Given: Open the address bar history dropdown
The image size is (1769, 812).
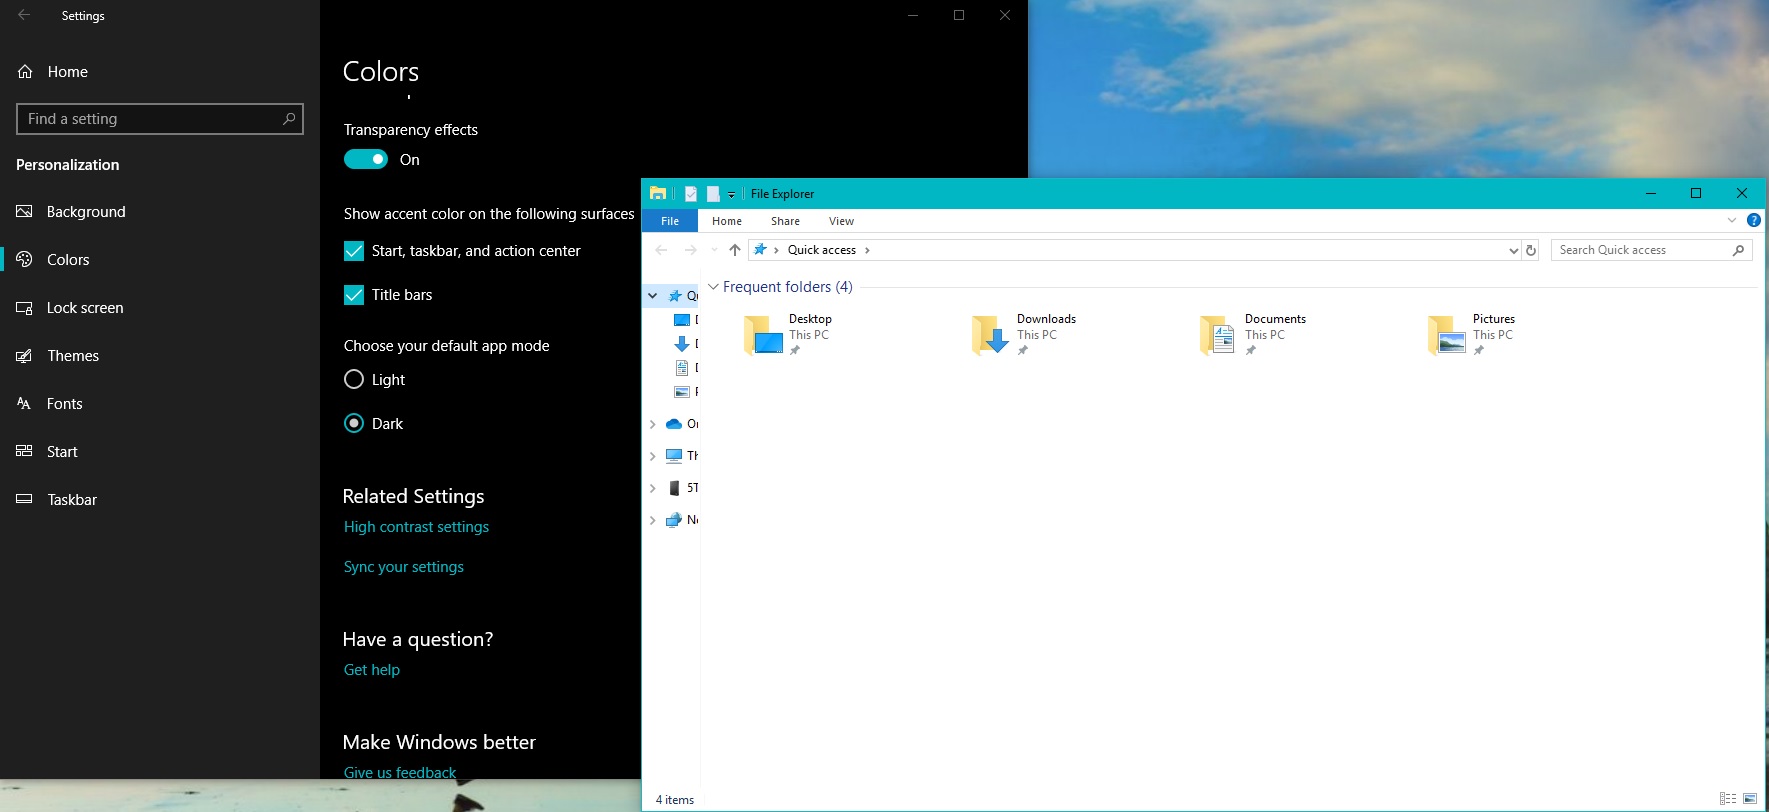Looking at the screenshot, I should click(x=1513, y=250).
